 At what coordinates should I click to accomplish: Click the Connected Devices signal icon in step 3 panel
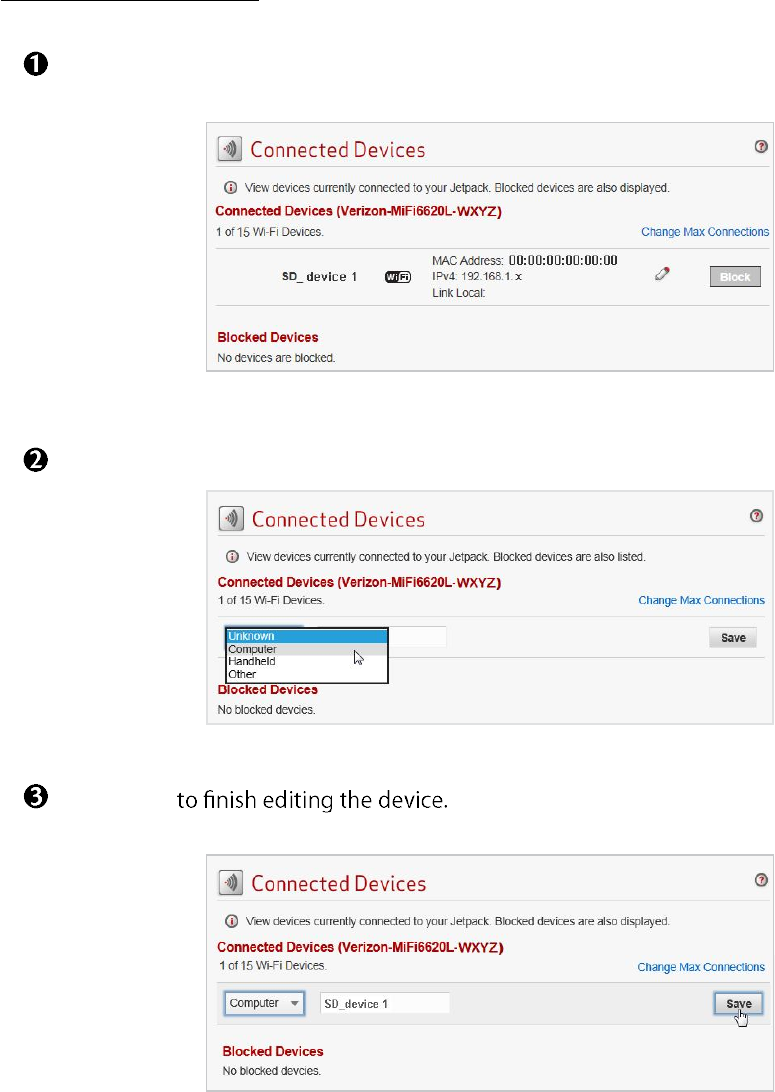pyautogui.click(x=232, y=884)
